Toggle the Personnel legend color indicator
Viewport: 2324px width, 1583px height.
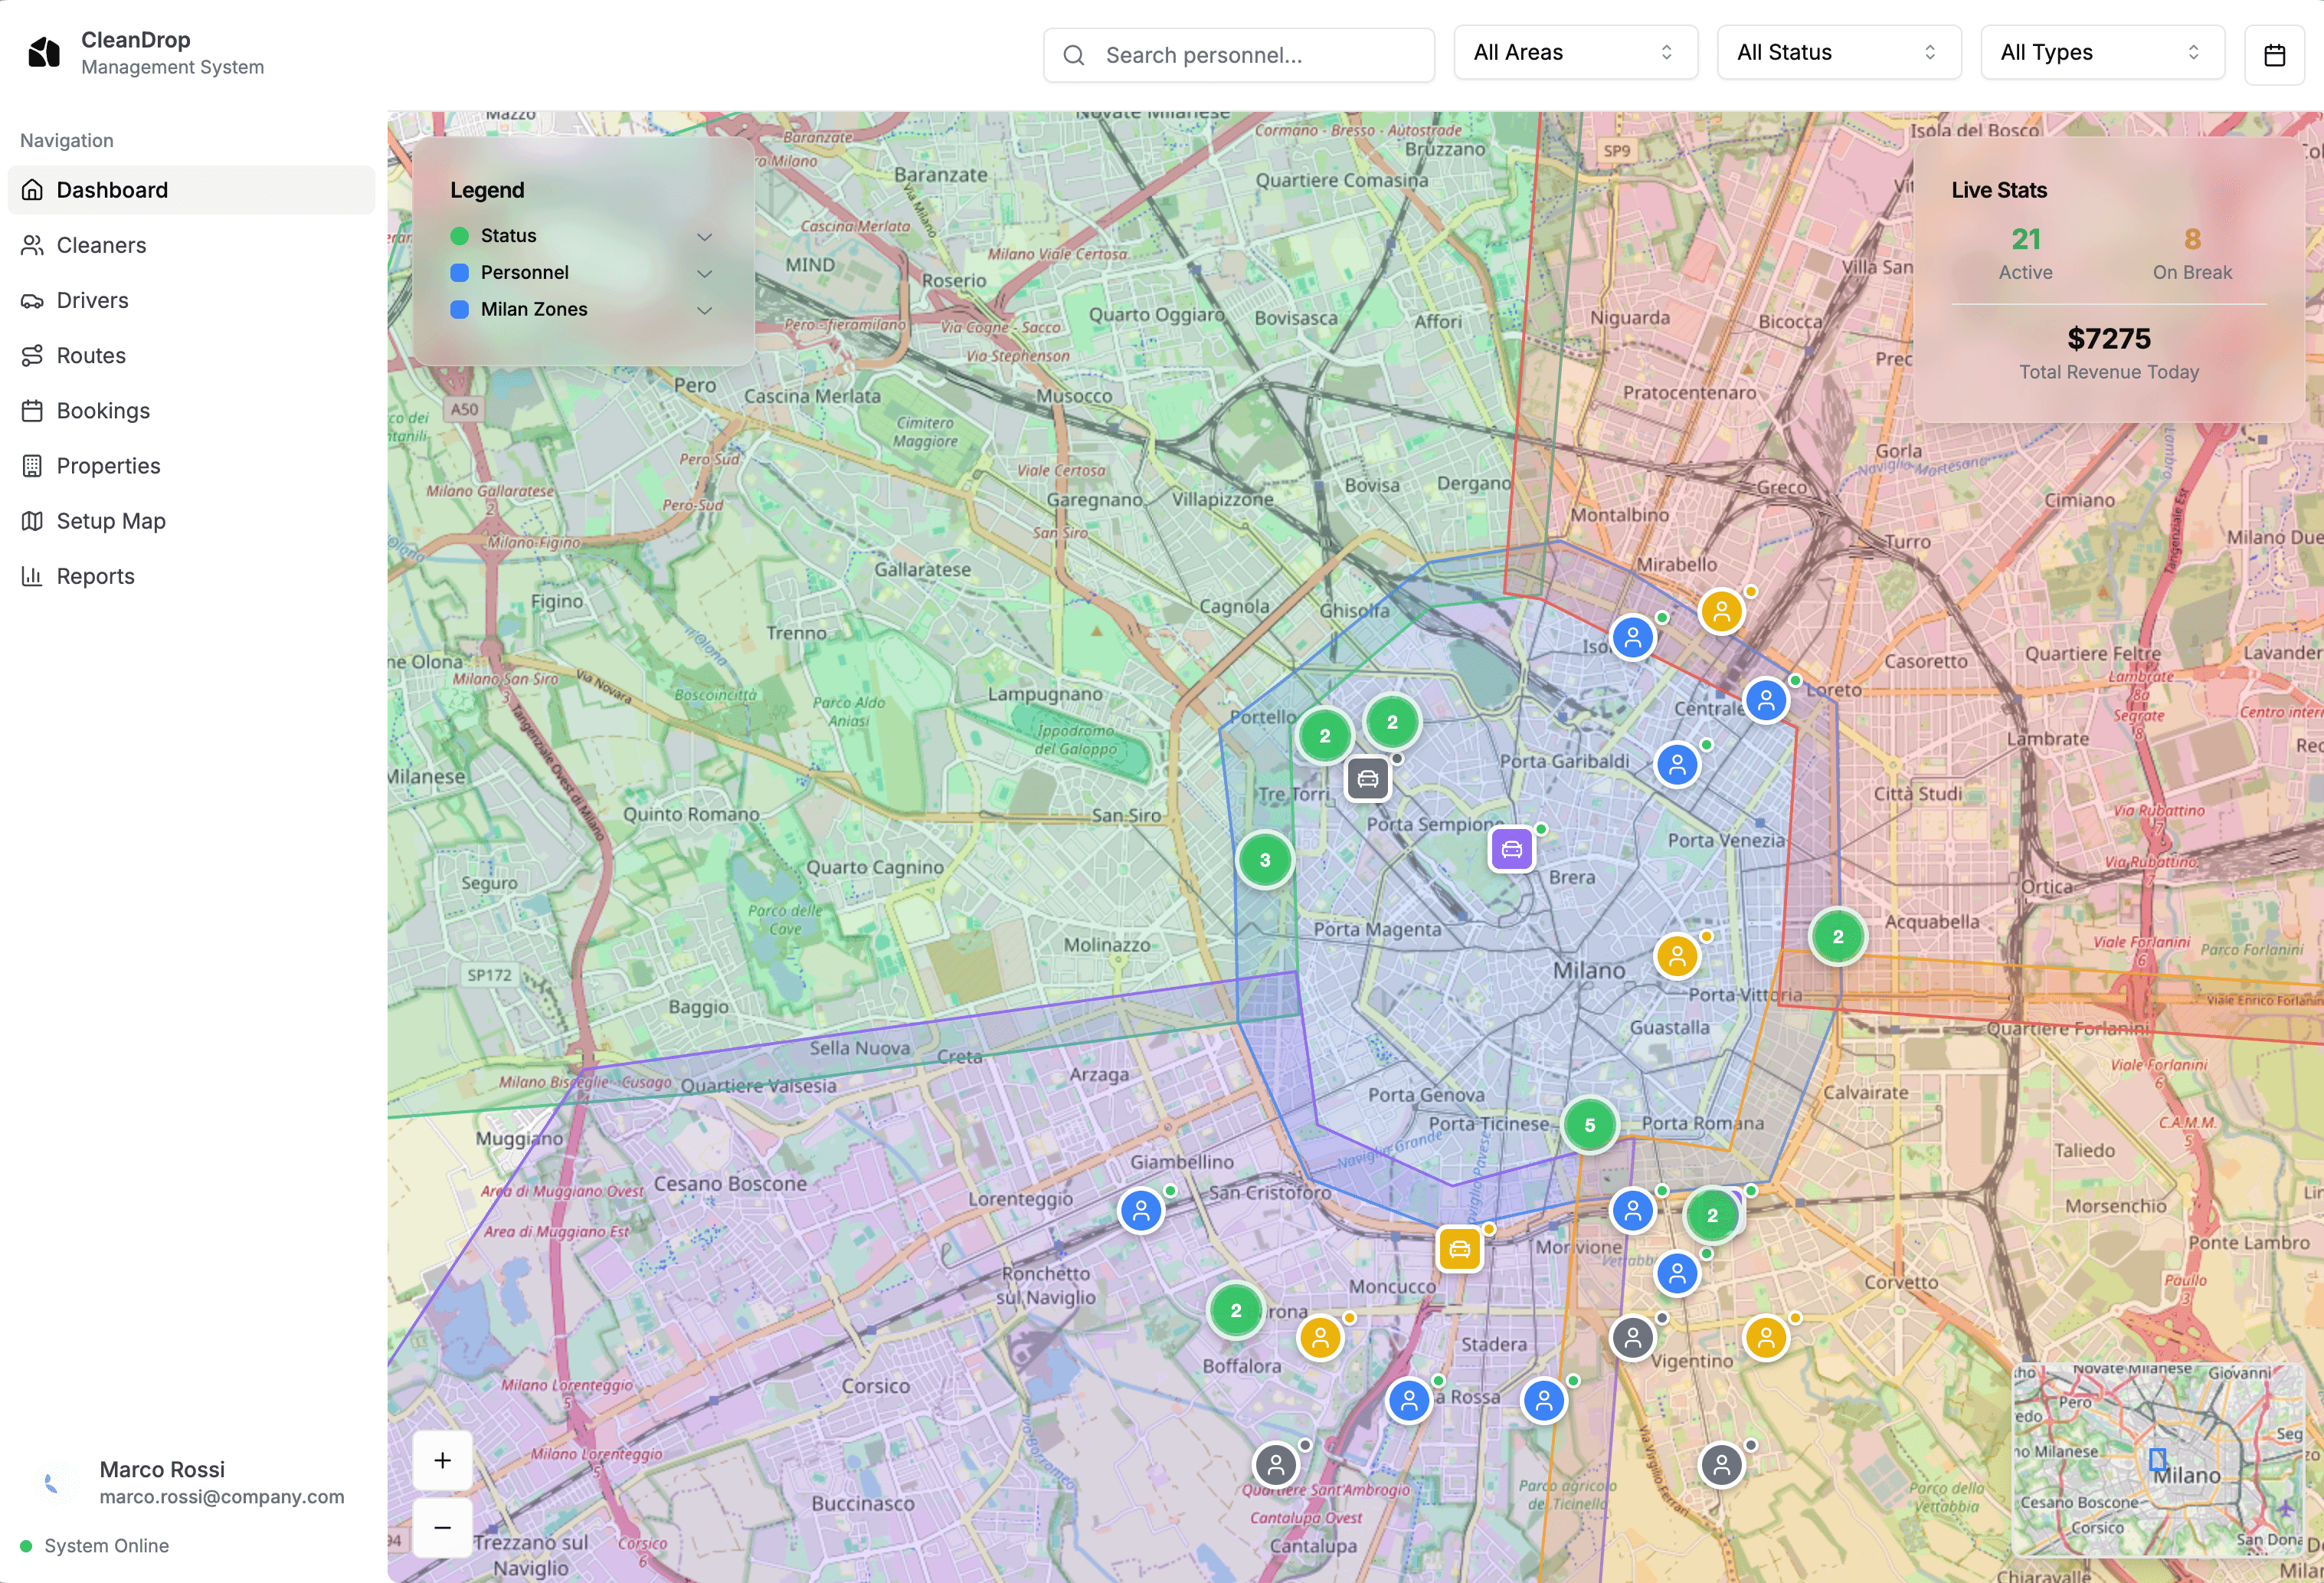point(460,272)
